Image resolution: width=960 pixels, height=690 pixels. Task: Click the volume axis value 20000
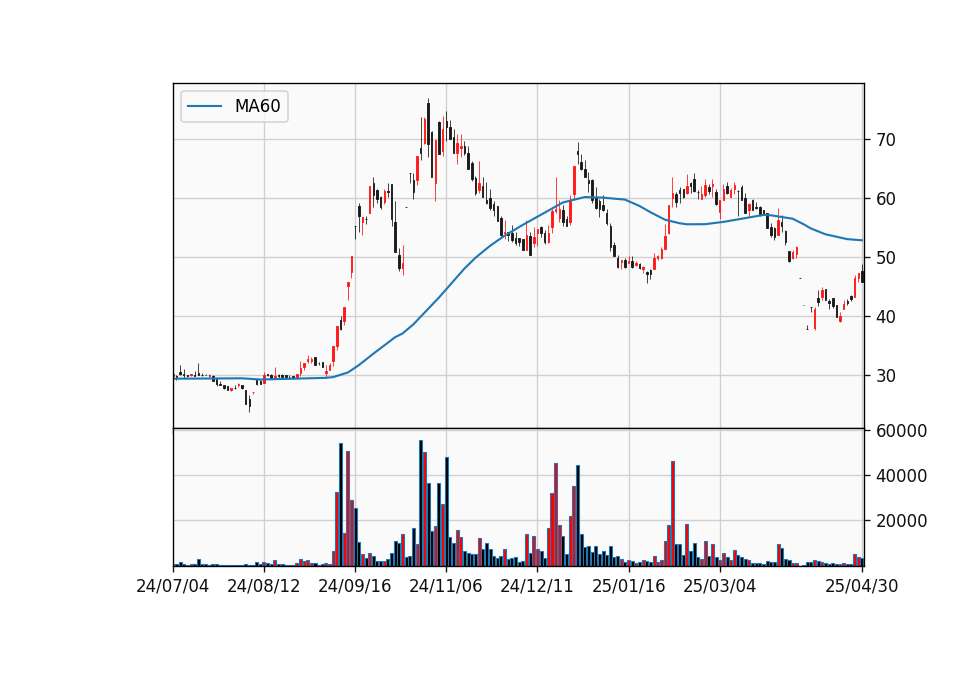(902, 521)
